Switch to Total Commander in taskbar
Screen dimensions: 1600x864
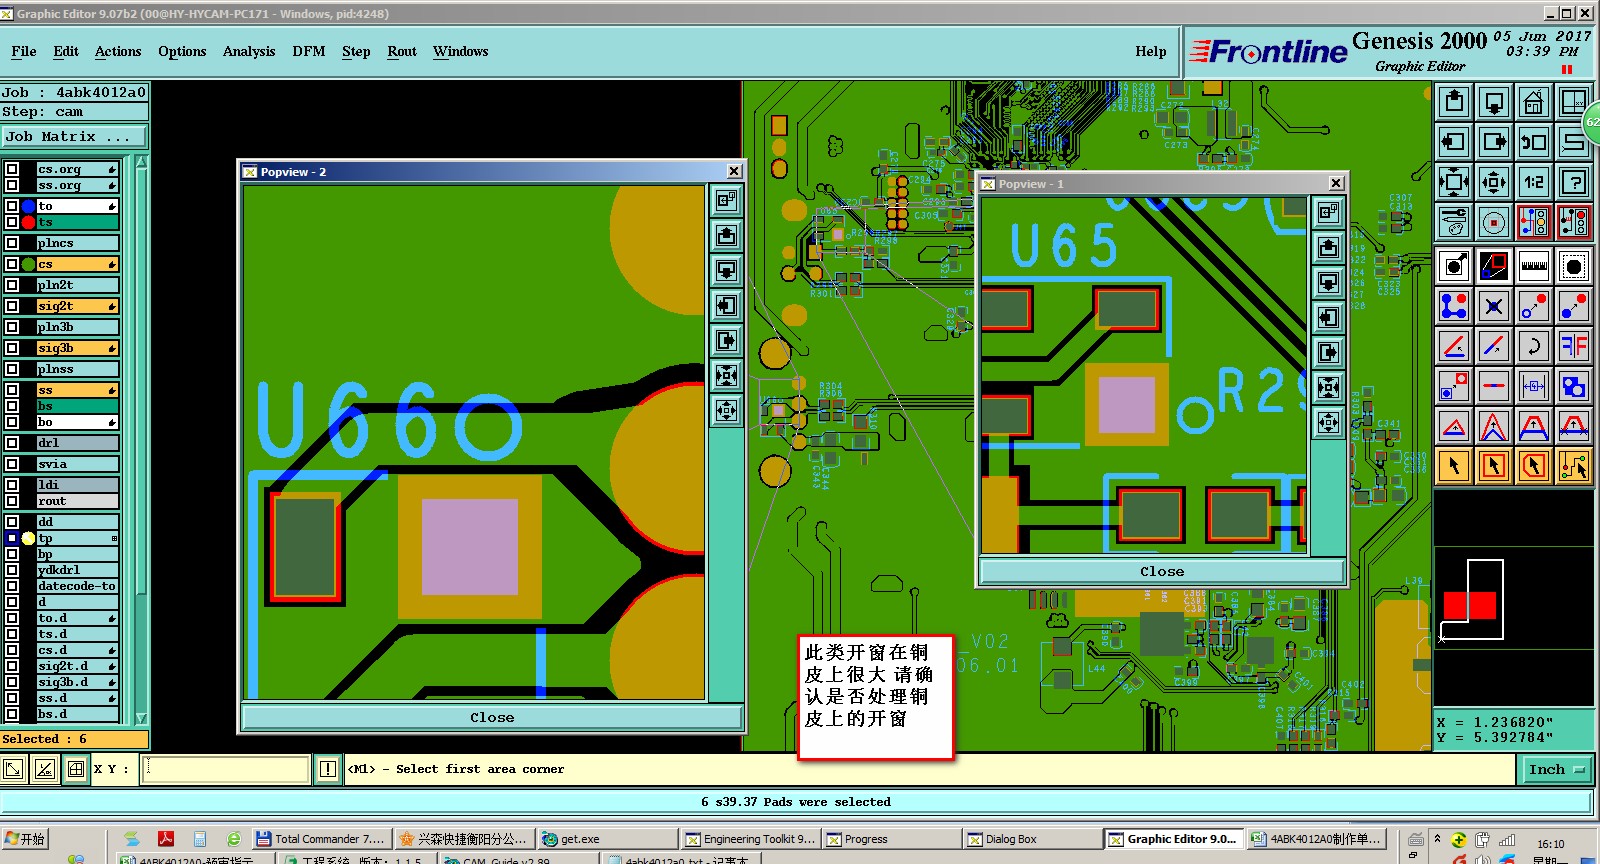click(x=320, y=839)
